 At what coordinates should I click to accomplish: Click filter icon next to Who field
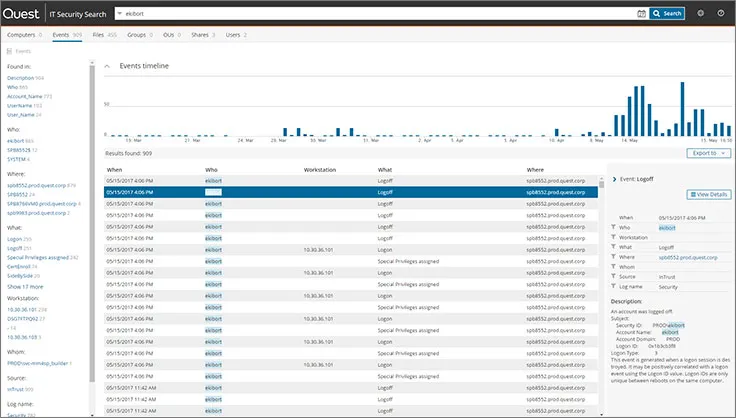tap(613, 227)
